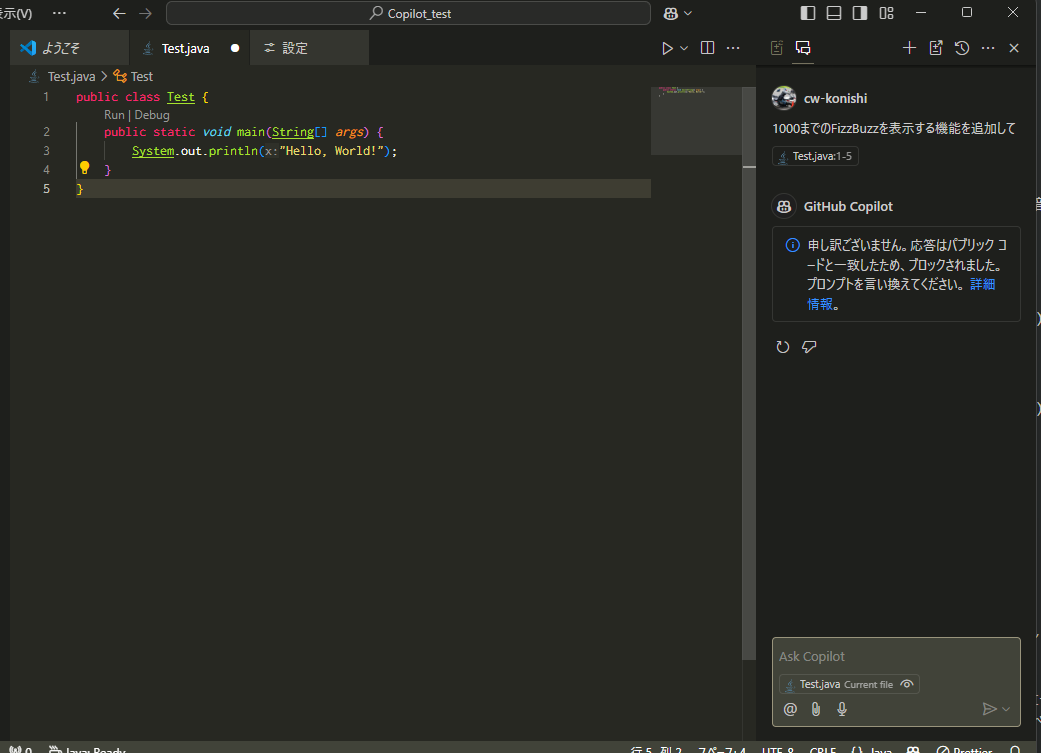
Task: Open chat in editor icon
Action: (x=936, y=48)
